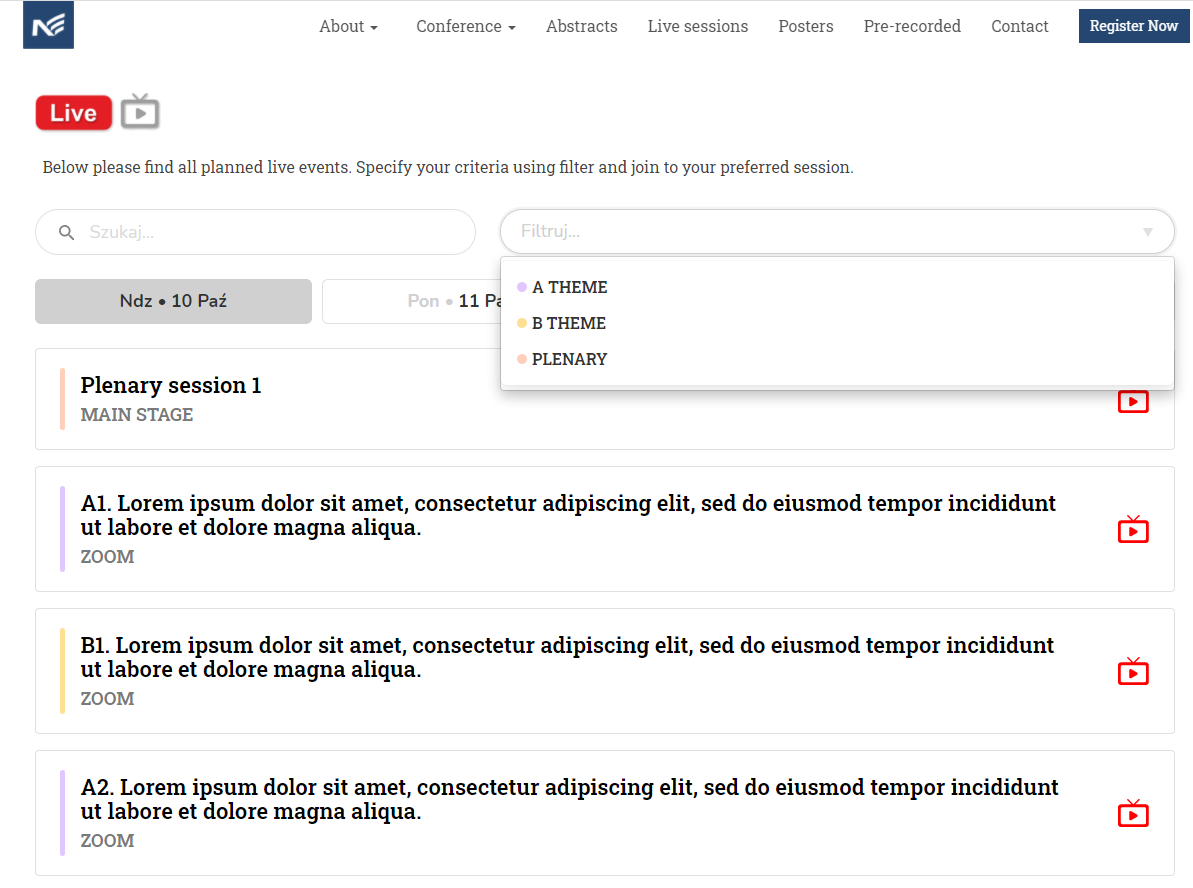Switch to the Ndz 10 Paź day tab
Image resolution: width=1193 pixels, height=888 pixels.
pyautogui.click(x=173, y=301)
